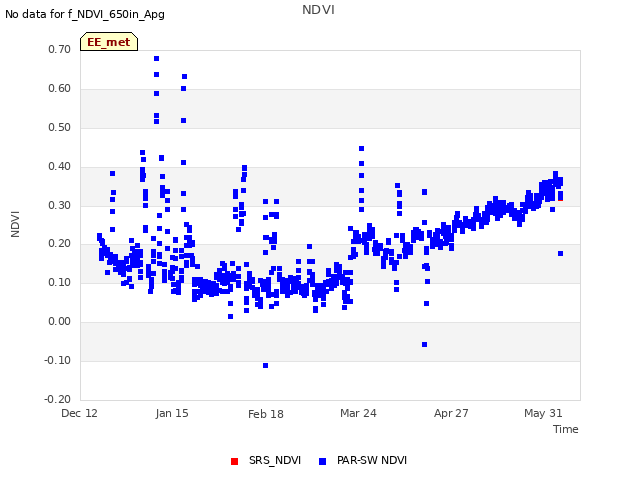Click the red SRS_NDVI legend swatch
This screenshot has width=640, height=480.
point(234,461)
